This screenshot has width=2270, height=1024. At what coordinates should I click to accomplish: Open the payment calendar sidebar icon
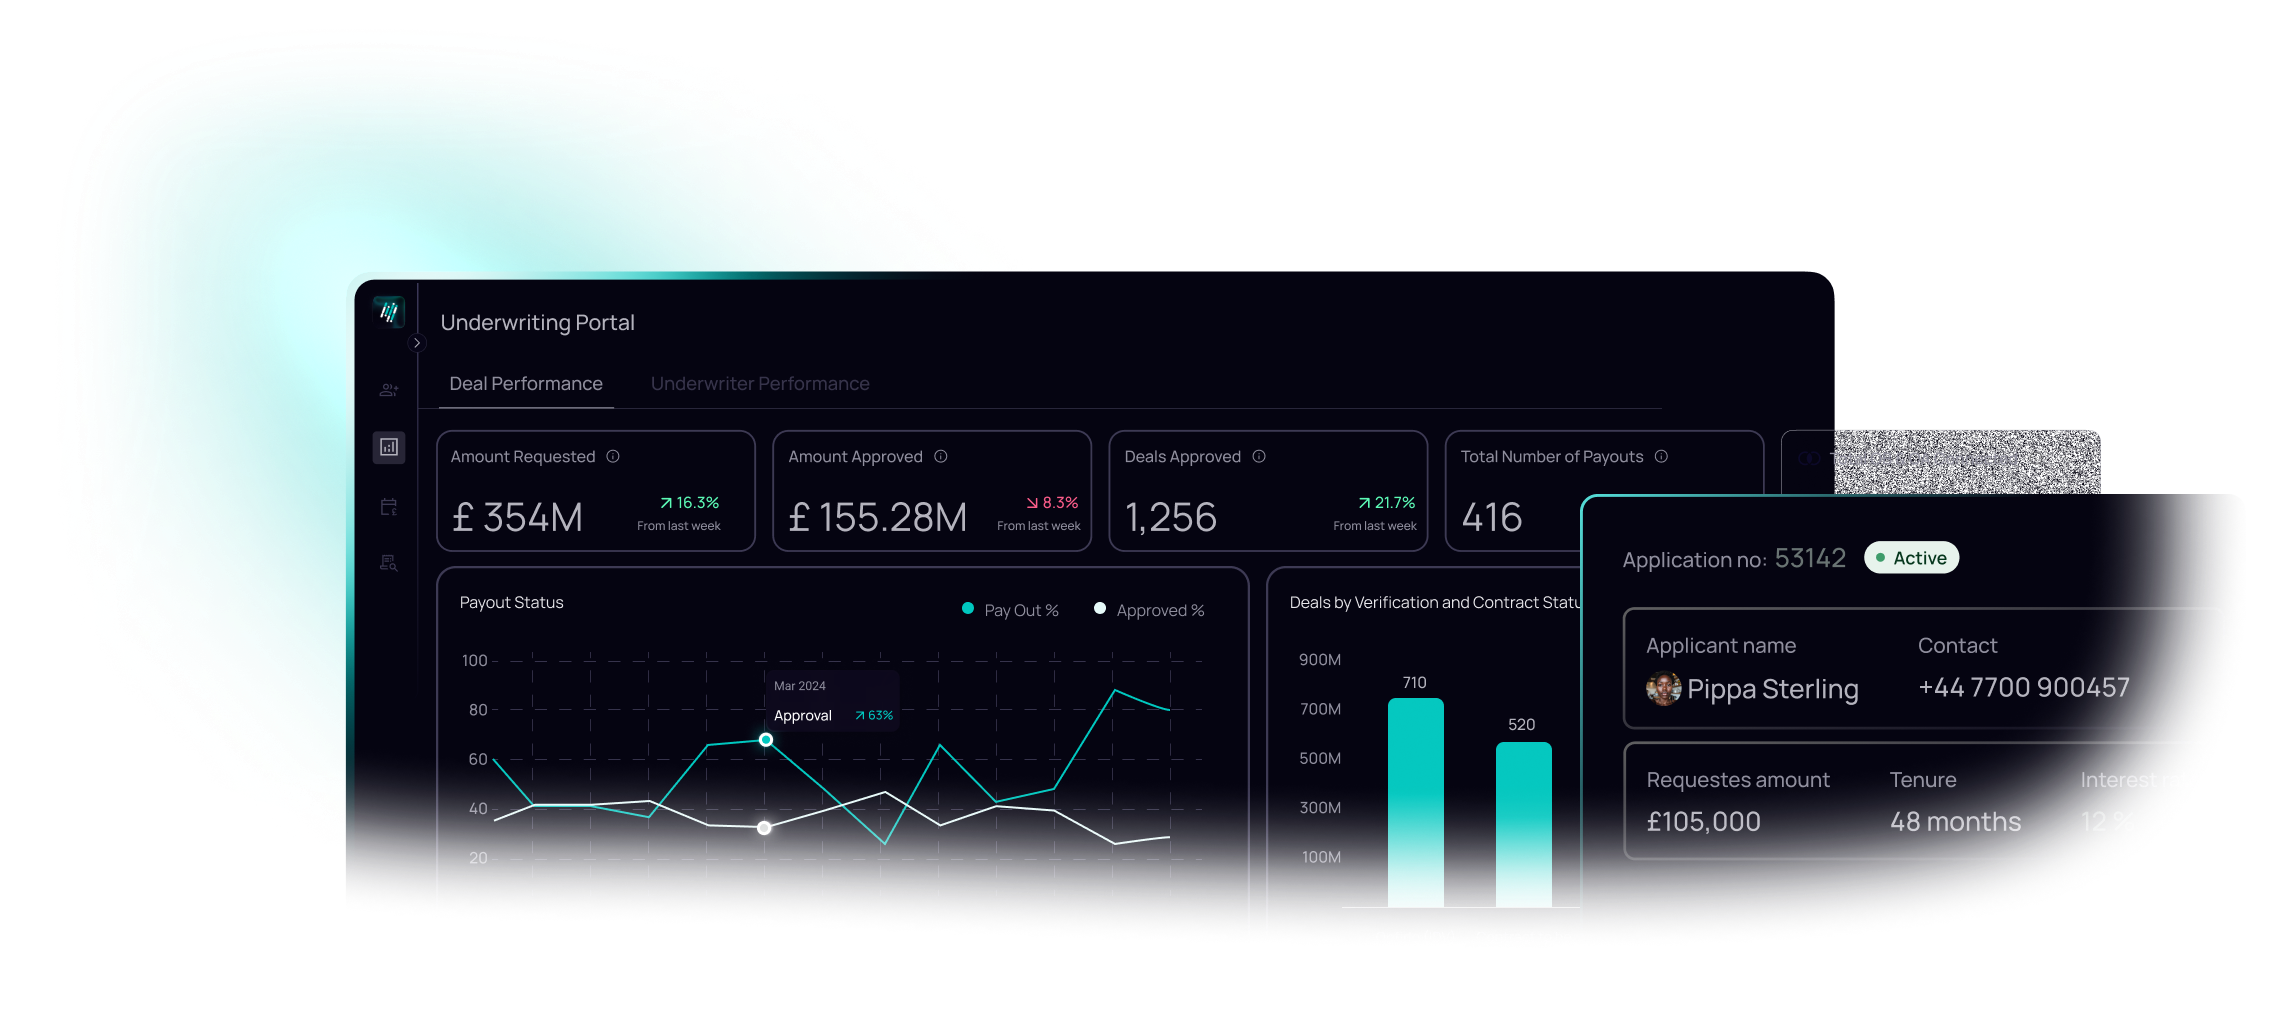click(x=389, y=507)
